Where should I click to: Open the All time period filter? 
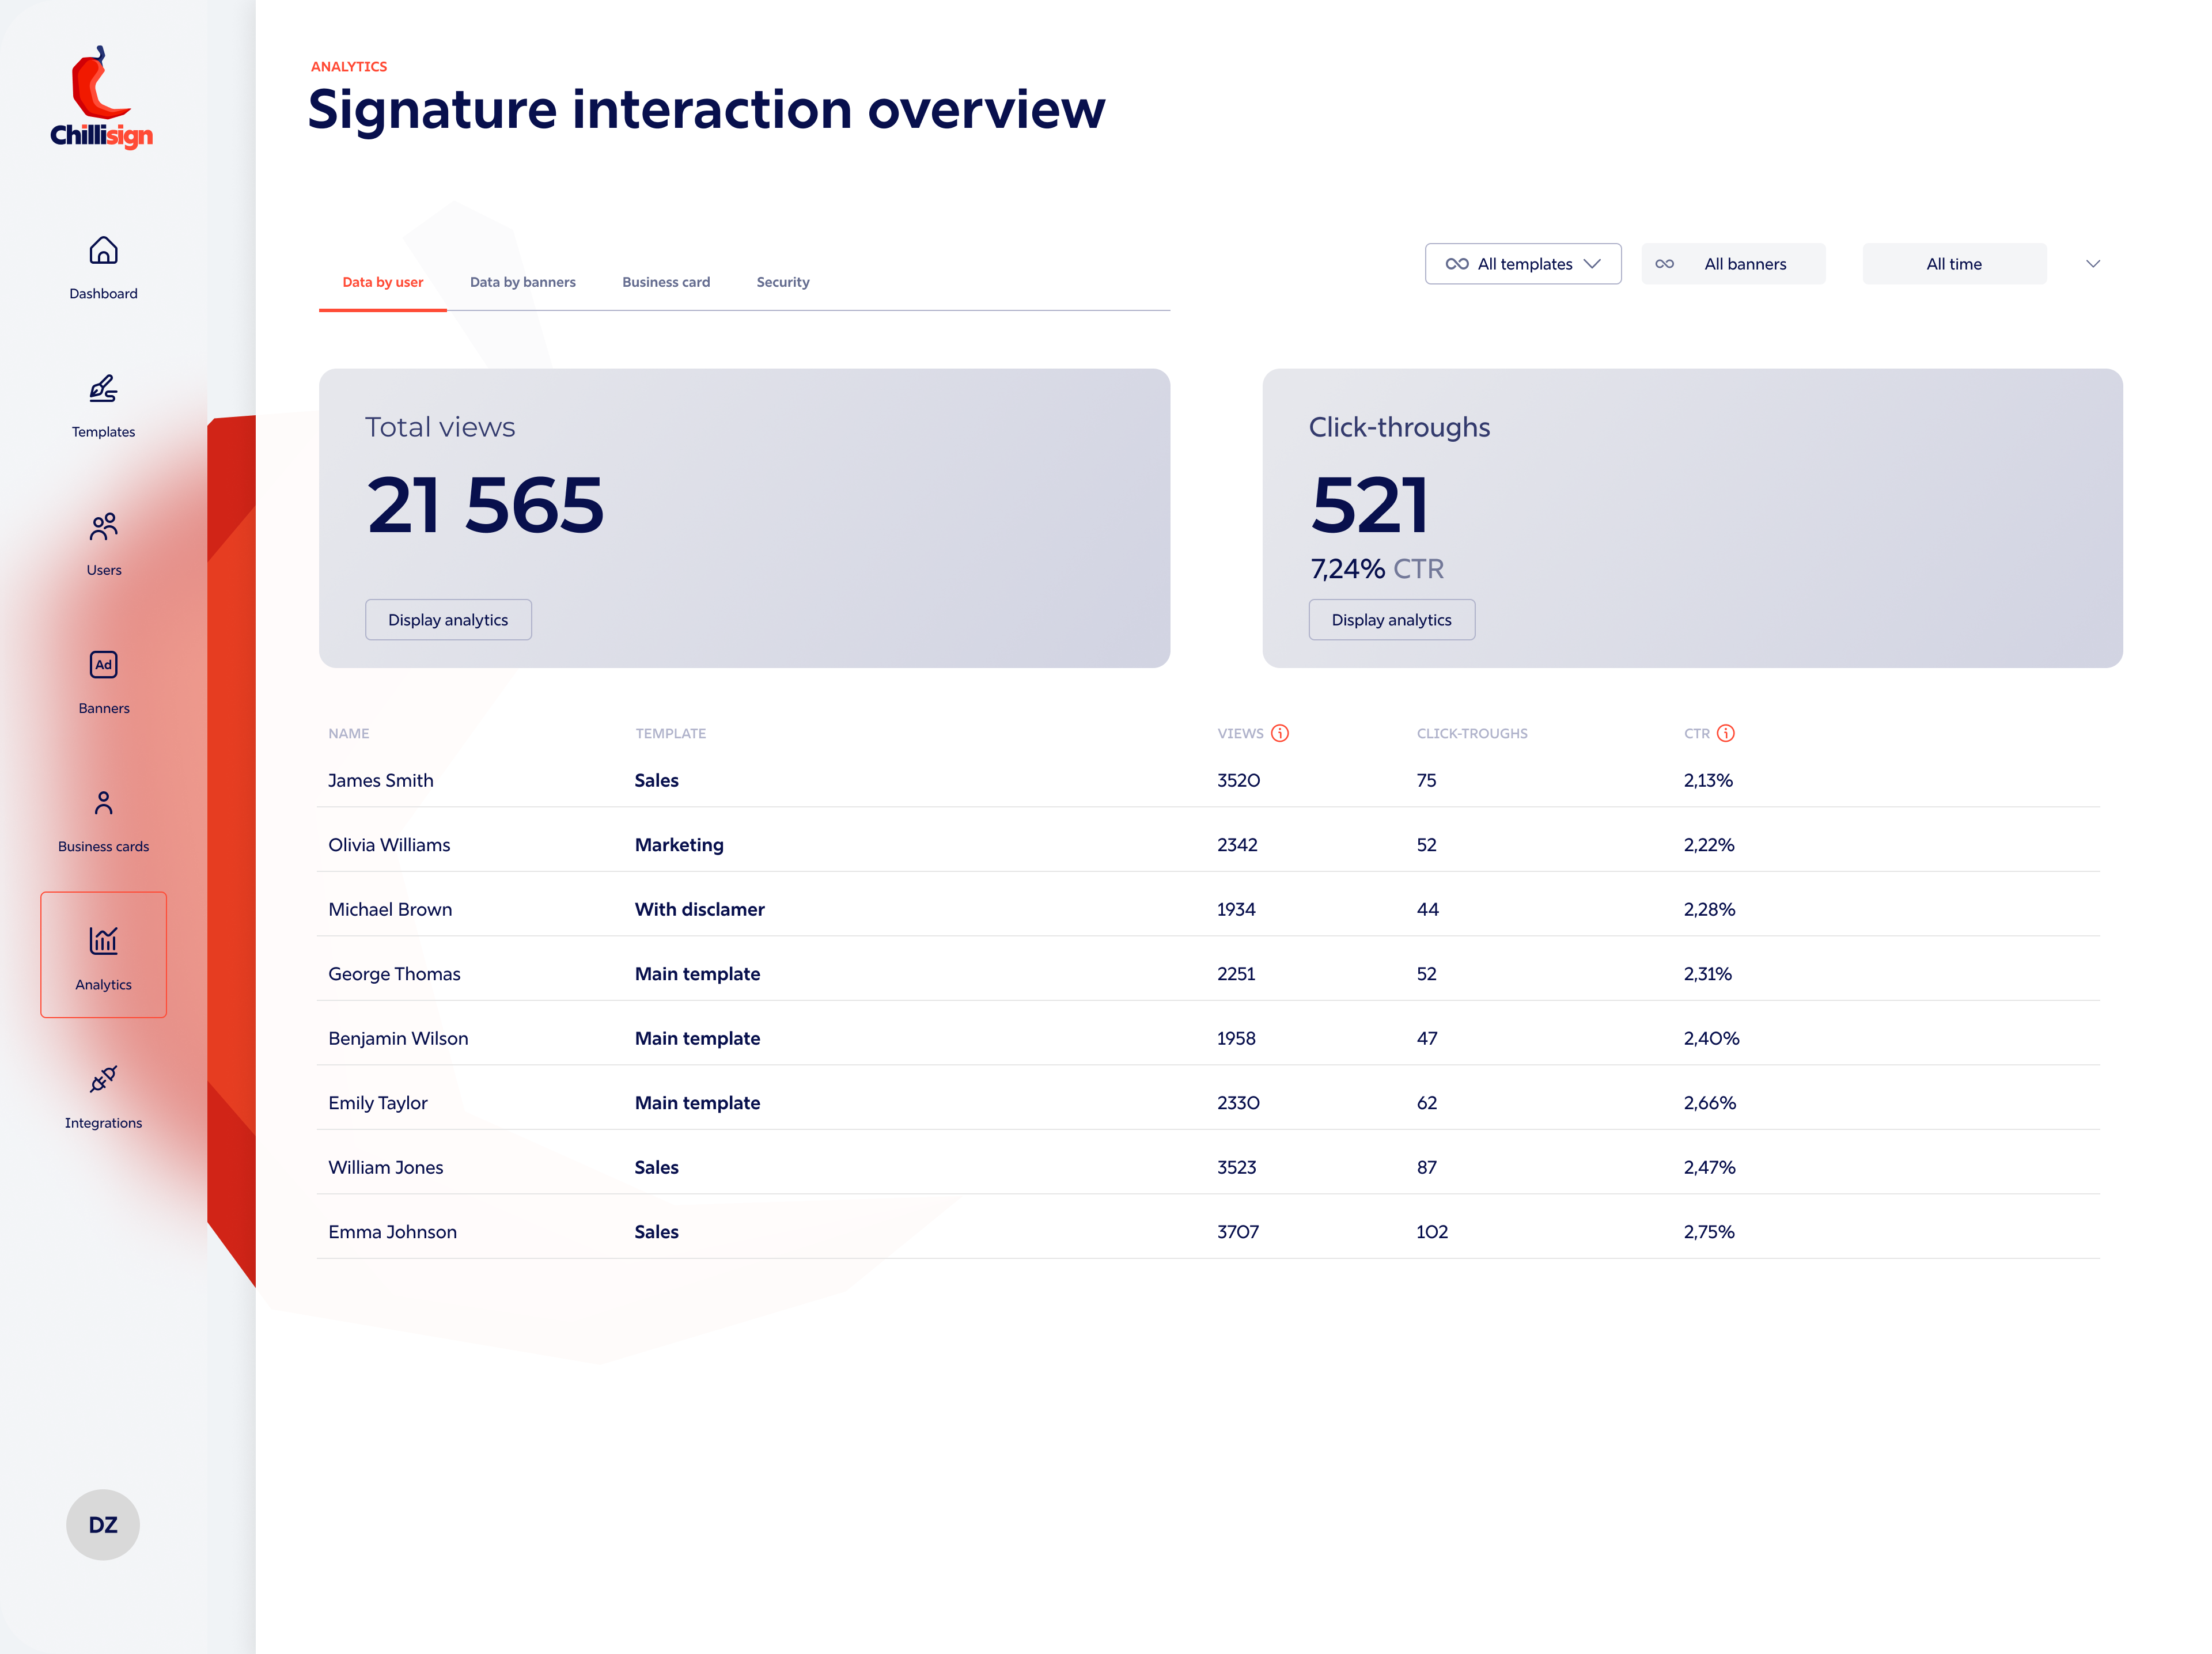[1954, 264]
